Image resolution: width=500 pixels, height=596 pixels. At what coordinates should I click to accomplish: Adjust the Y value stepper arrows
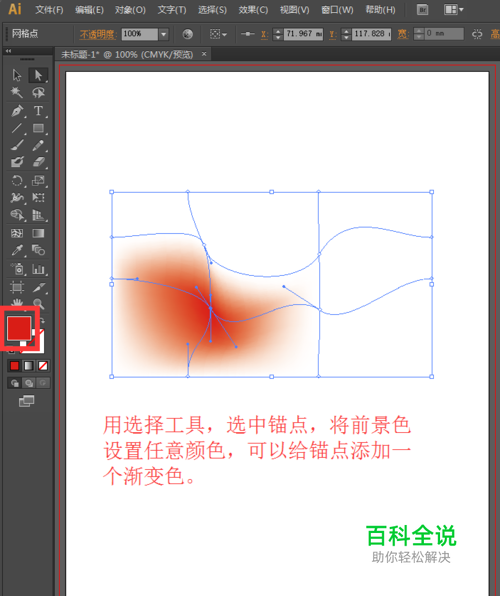click(x=346, y=34)
